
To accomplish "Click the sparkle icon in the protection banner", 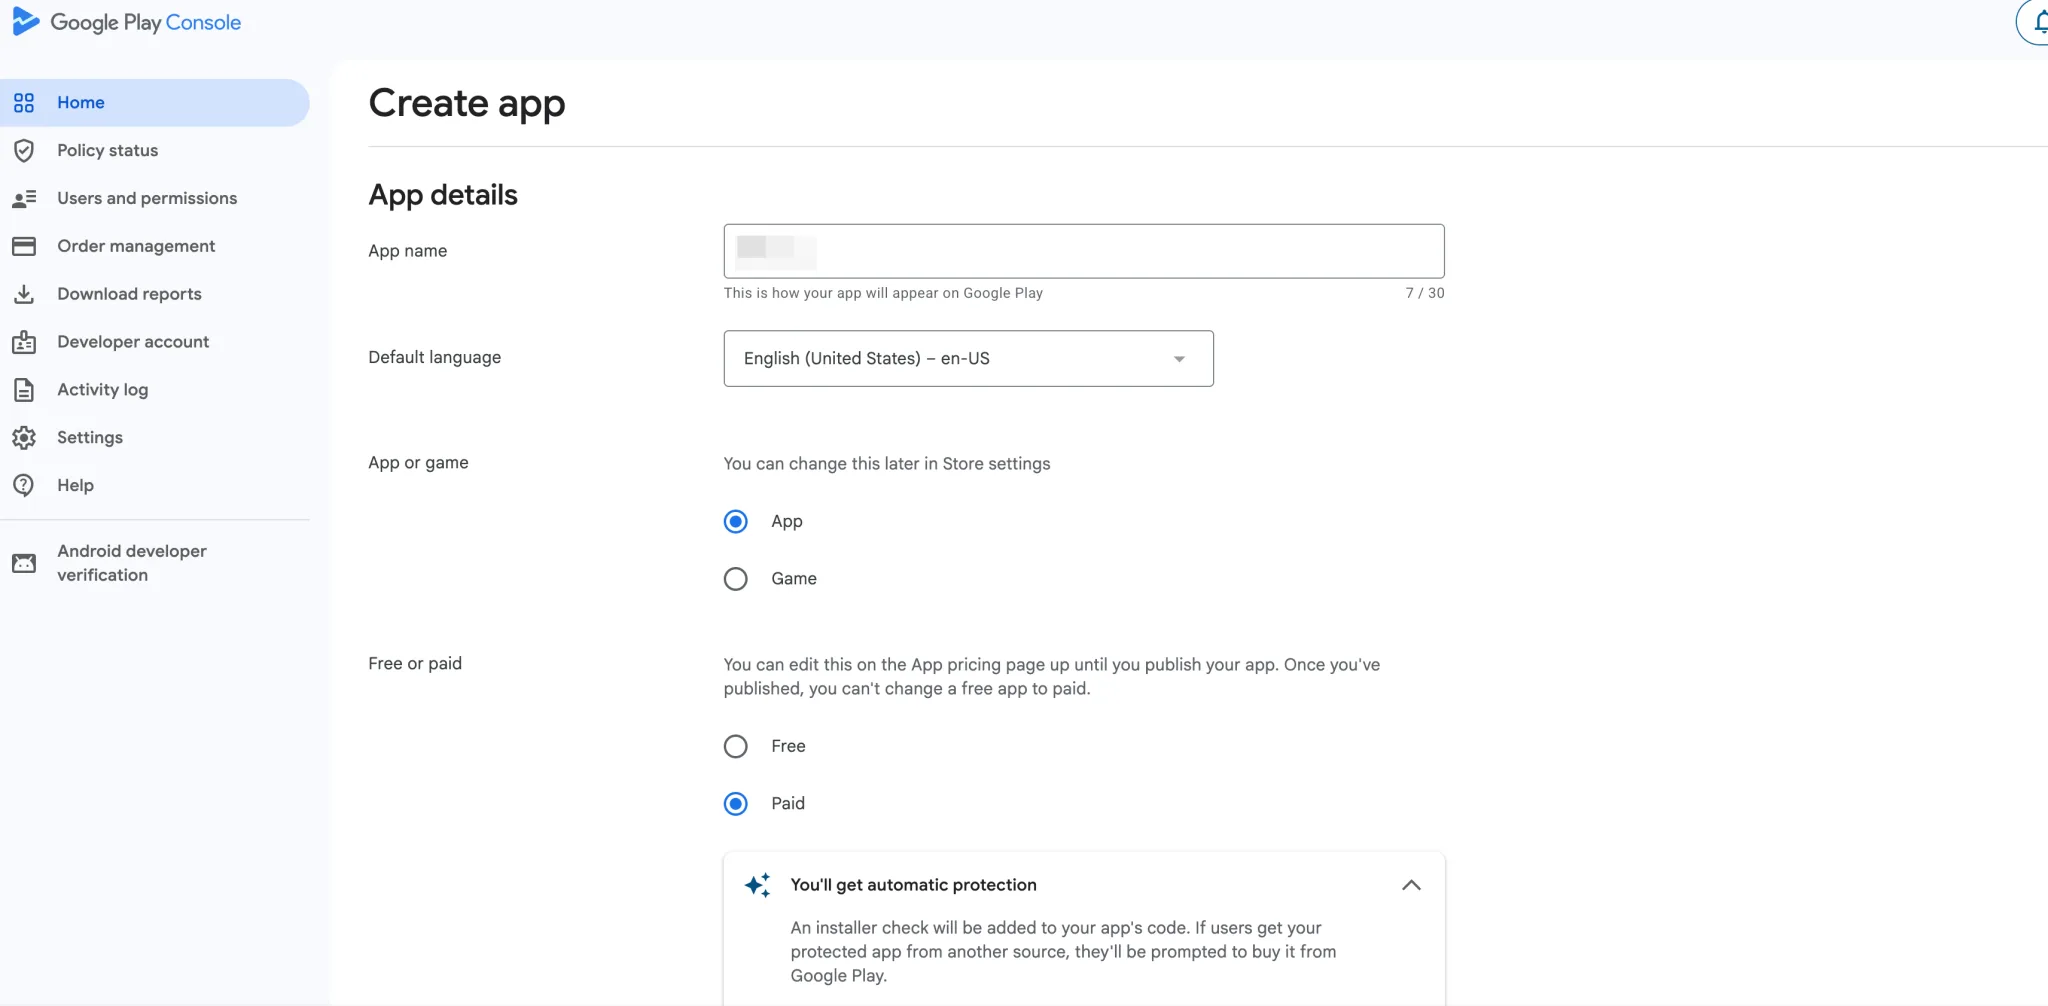I will 757,885.
